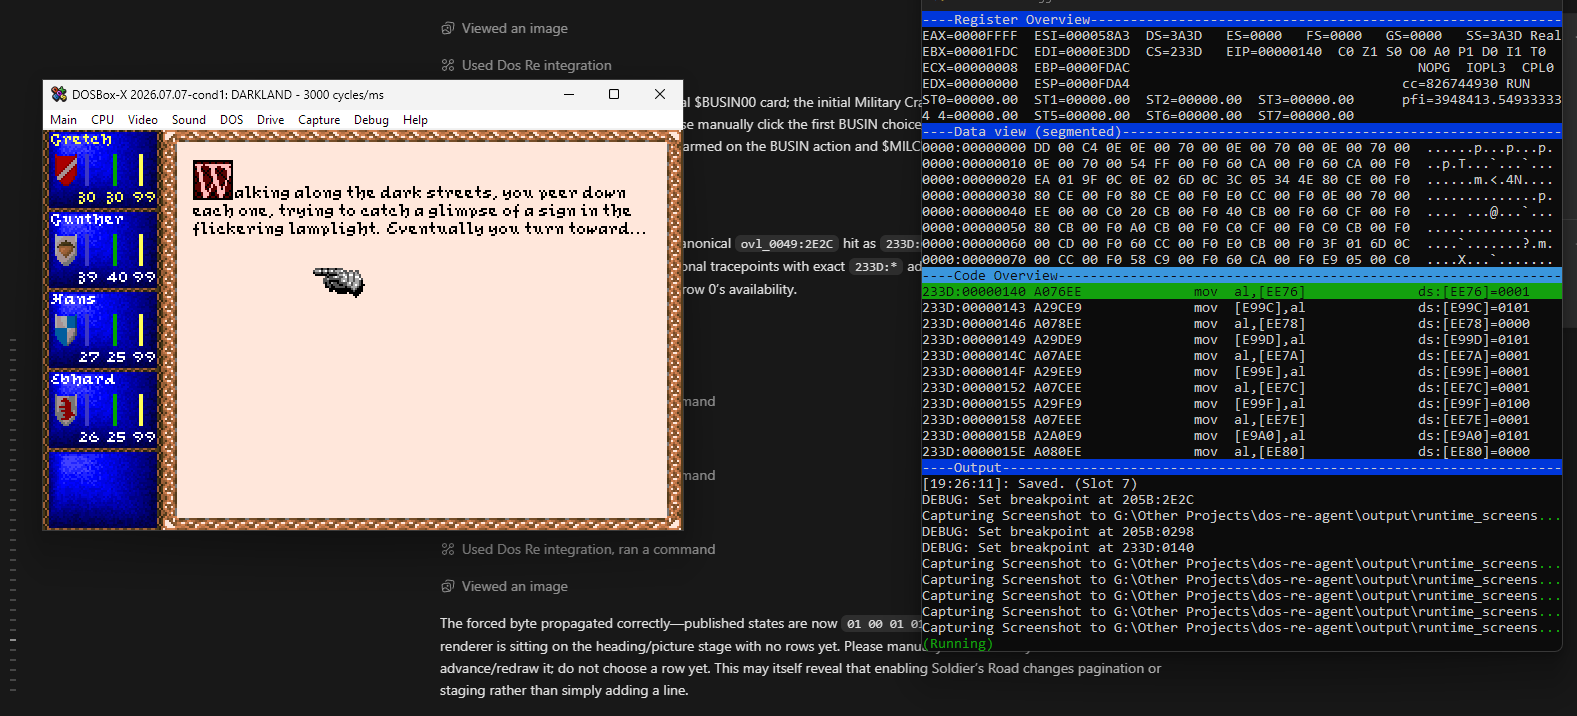This screenshot has height=716, width=1577.
Task: Click Gunther's shield portrait icon
Action: click(x=66, y=249)
